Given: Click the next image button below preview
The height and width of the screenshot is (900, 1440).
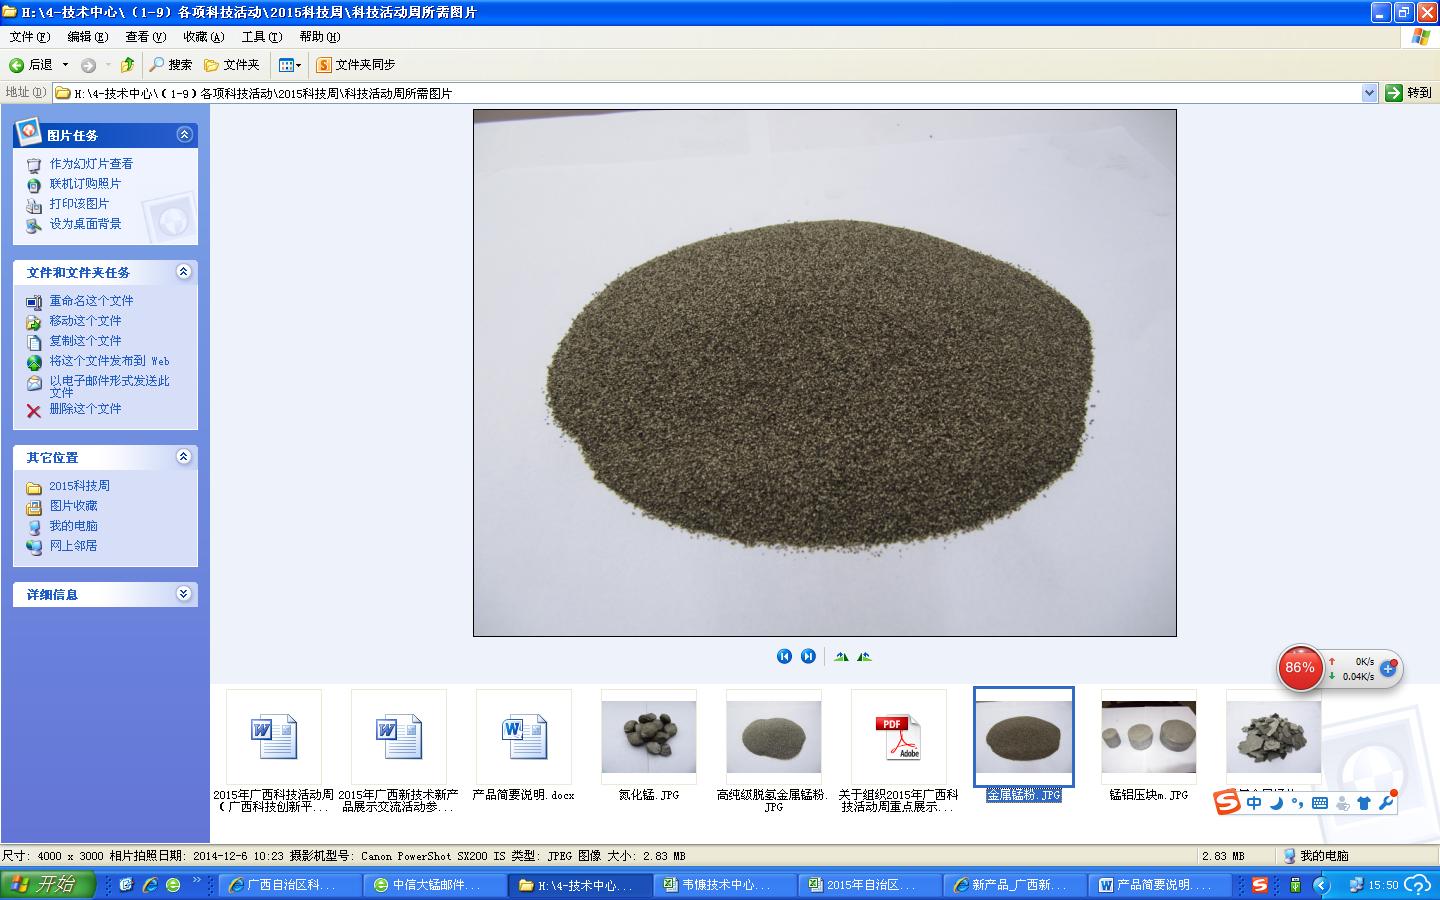Looking at the screenshot, I should [x=808, y=656].
